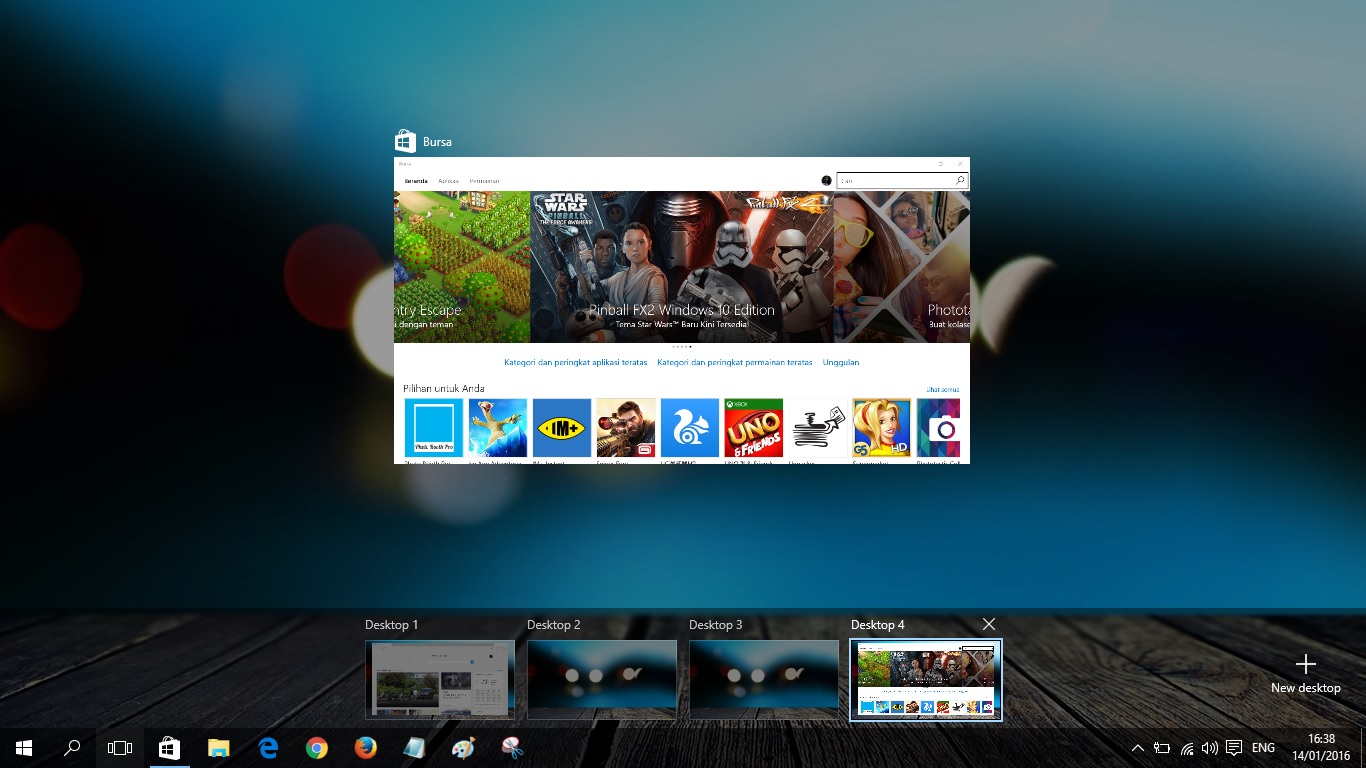Add a New desktop
The width and height of the screenshot is (1366, 768).
(x=1305, y=674)
